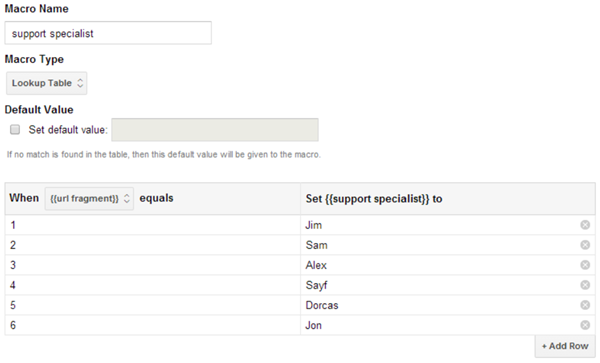Remove the Jim row with its delete icon

click(585, 225)
